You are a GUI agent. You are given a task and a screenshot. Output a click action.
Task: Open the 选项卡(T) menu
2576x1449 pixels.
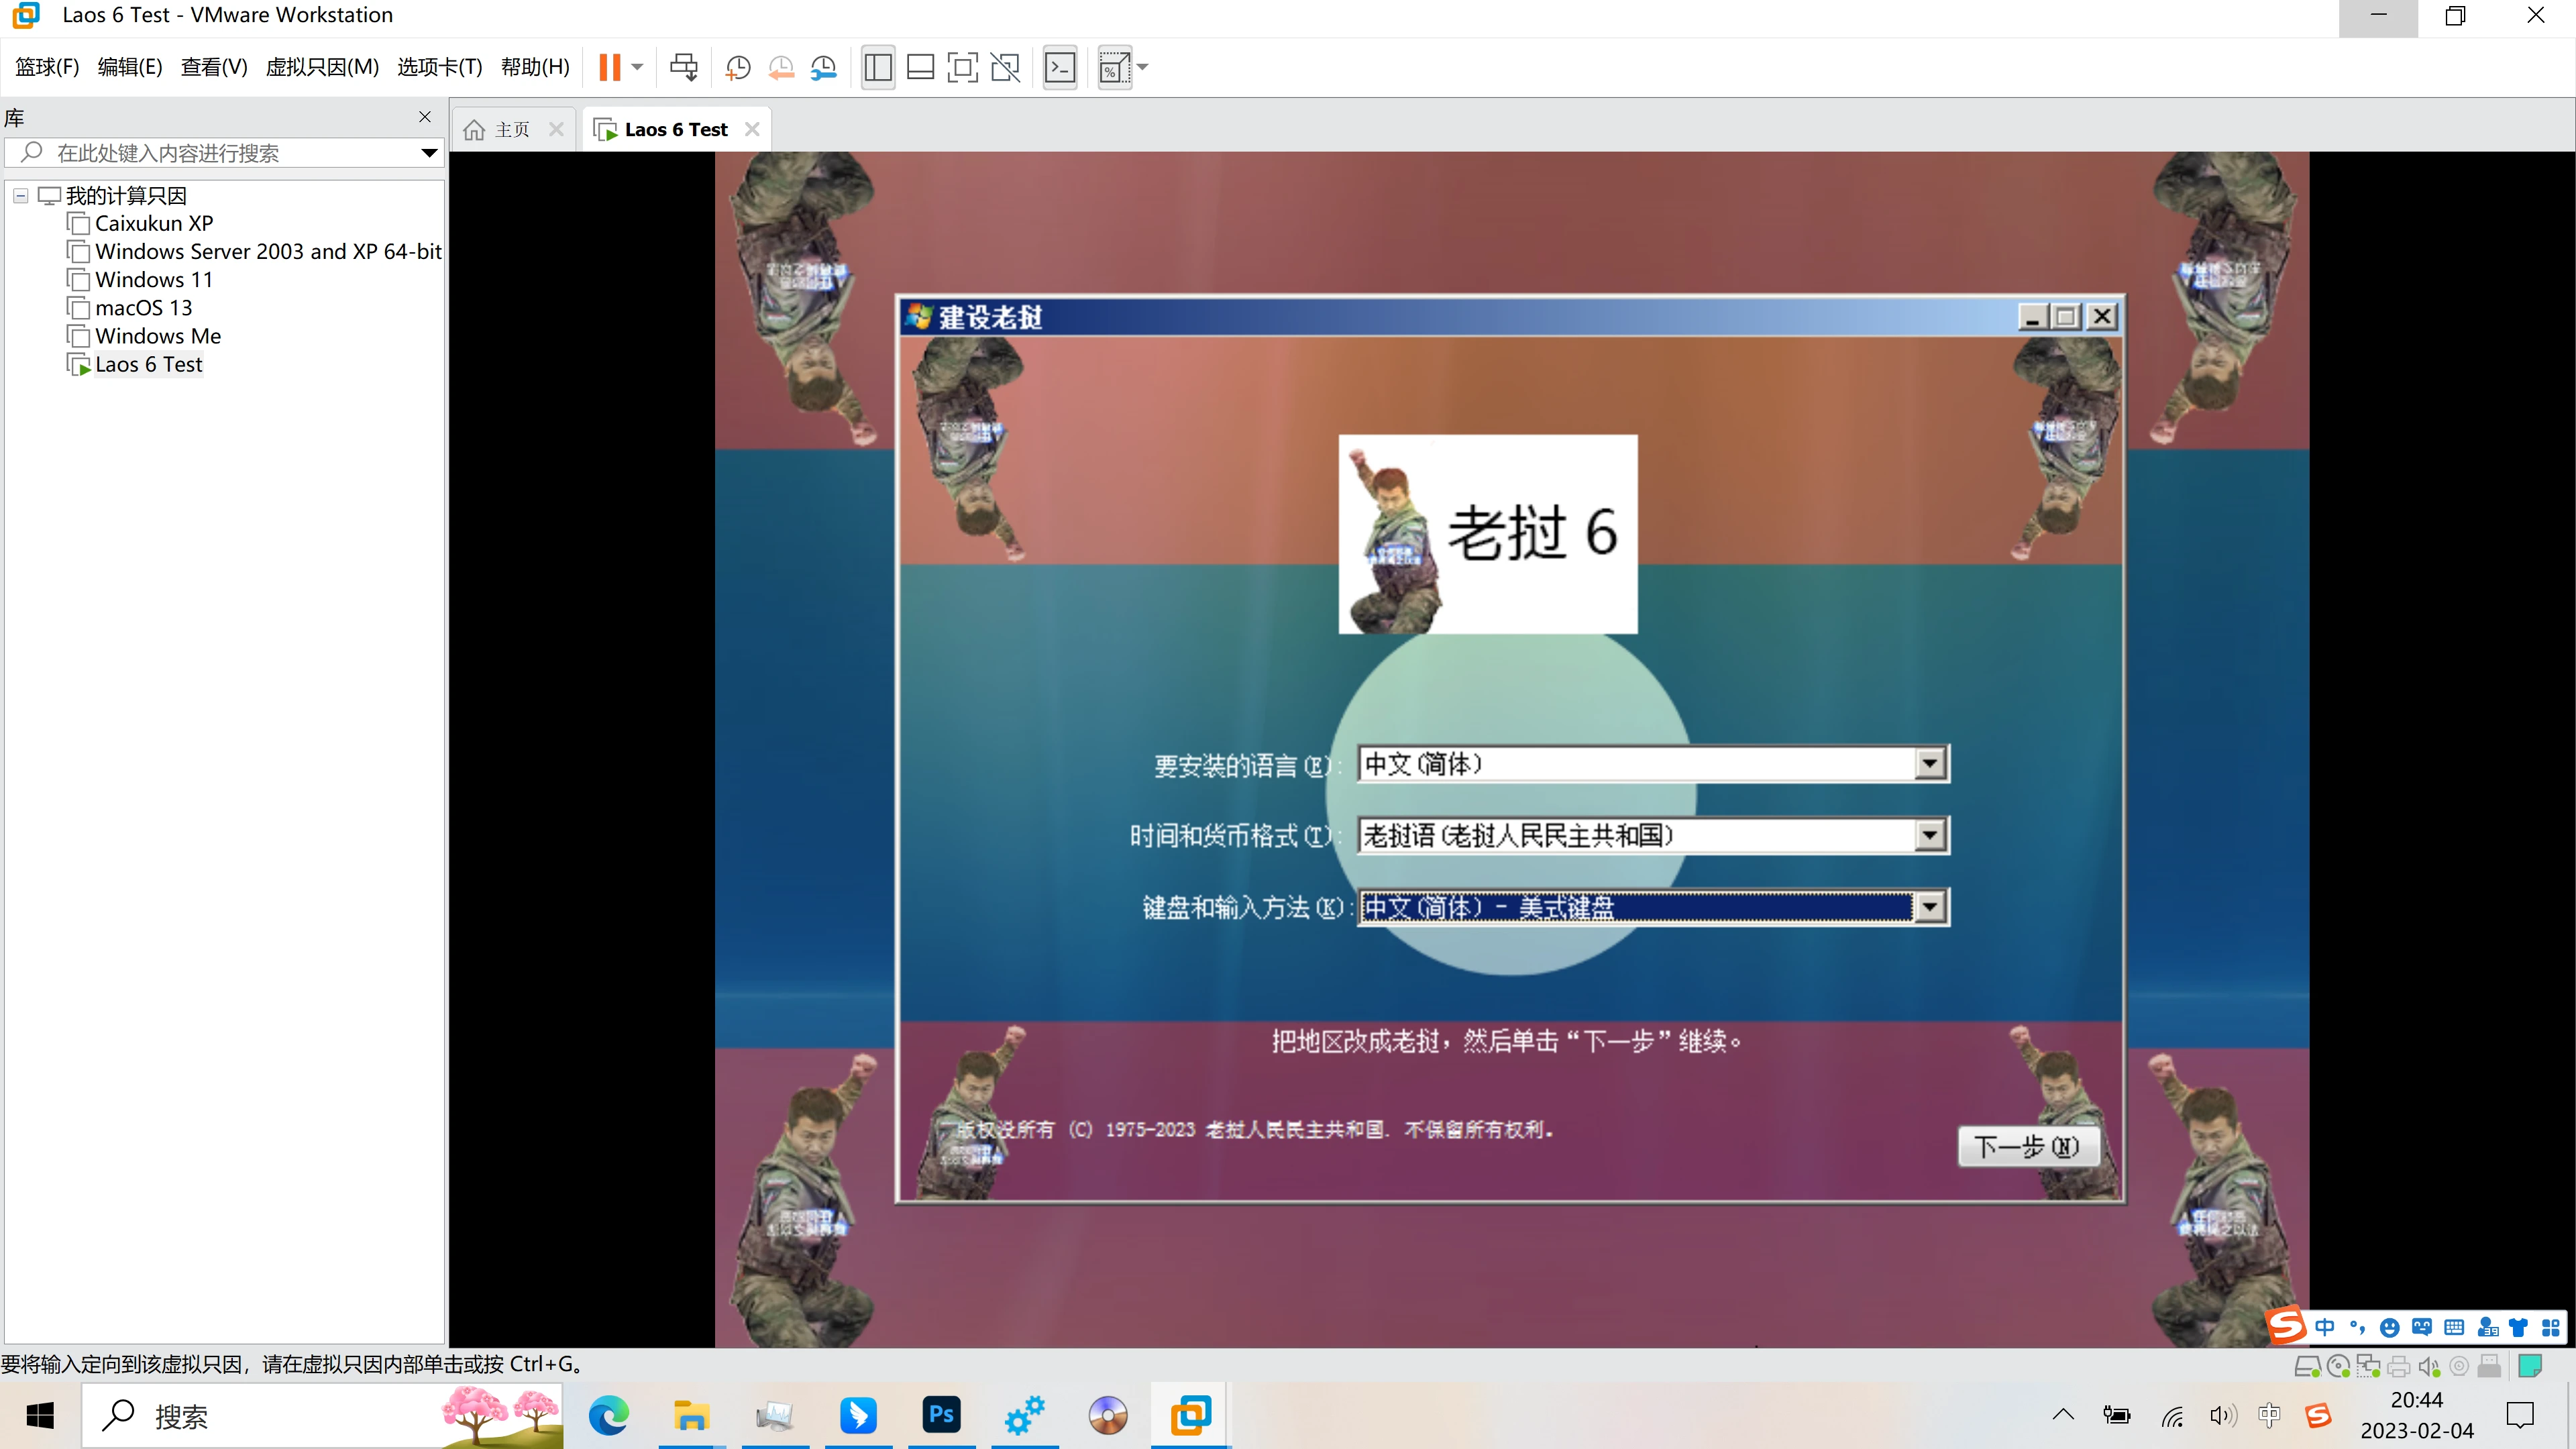pos(440,67)
